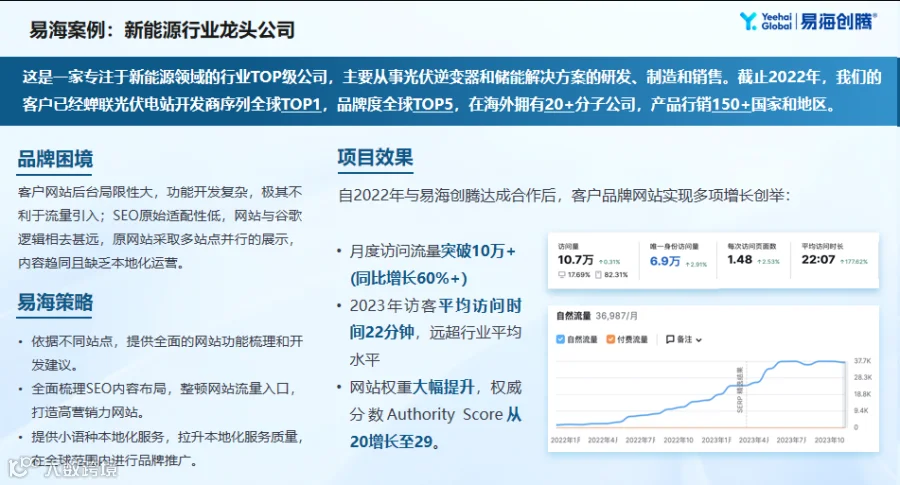Click the 177.62% growth indicator
The height and width of the screenshot is (485, 900).
(854, 262)
